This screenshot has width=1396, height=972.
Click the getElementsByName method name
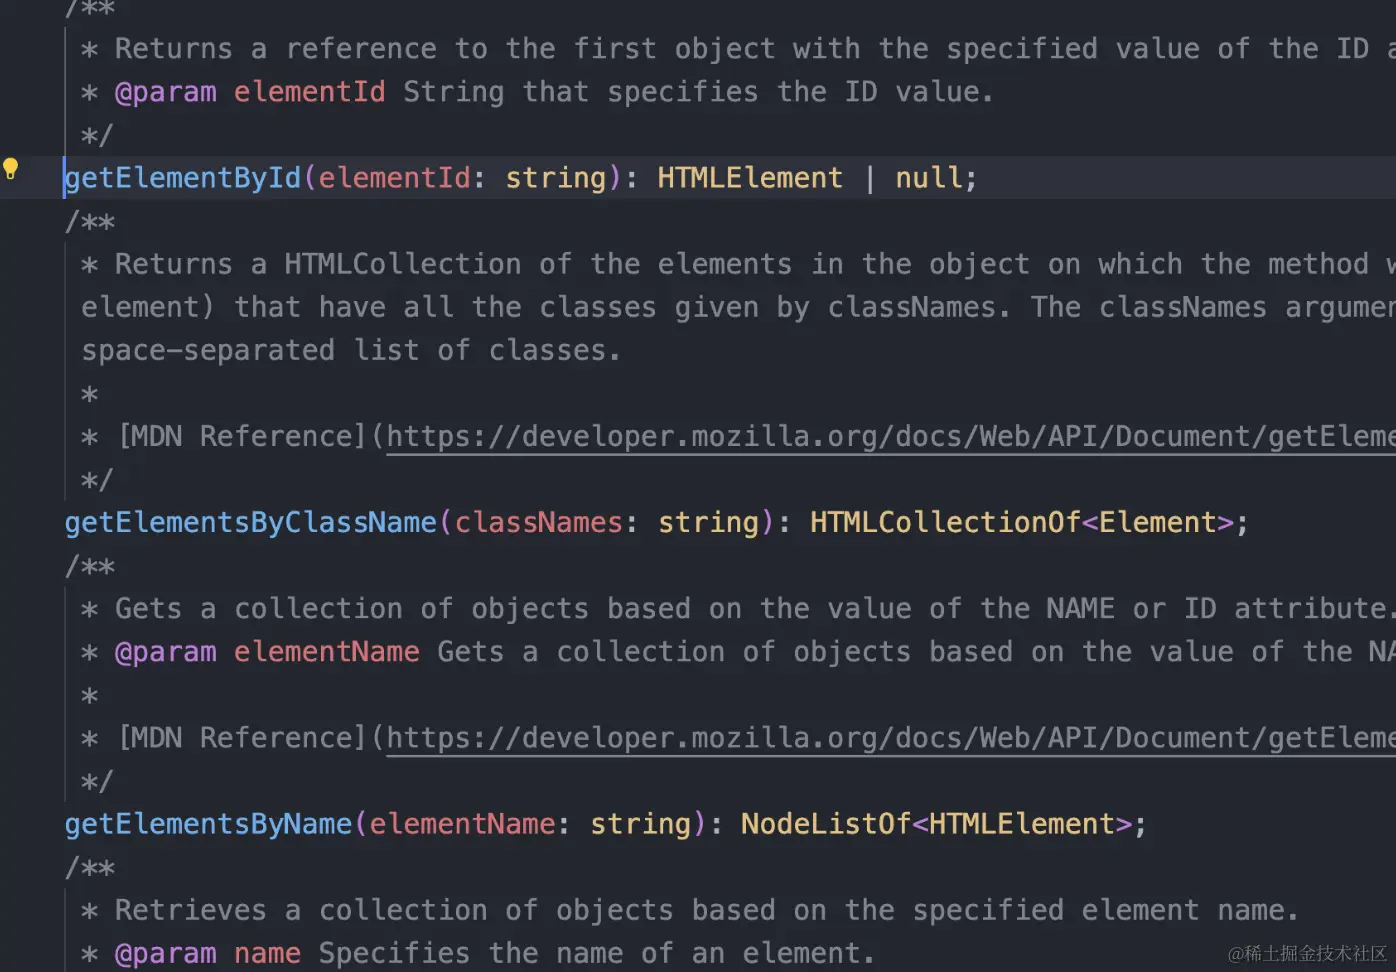(x=209, y=824)
